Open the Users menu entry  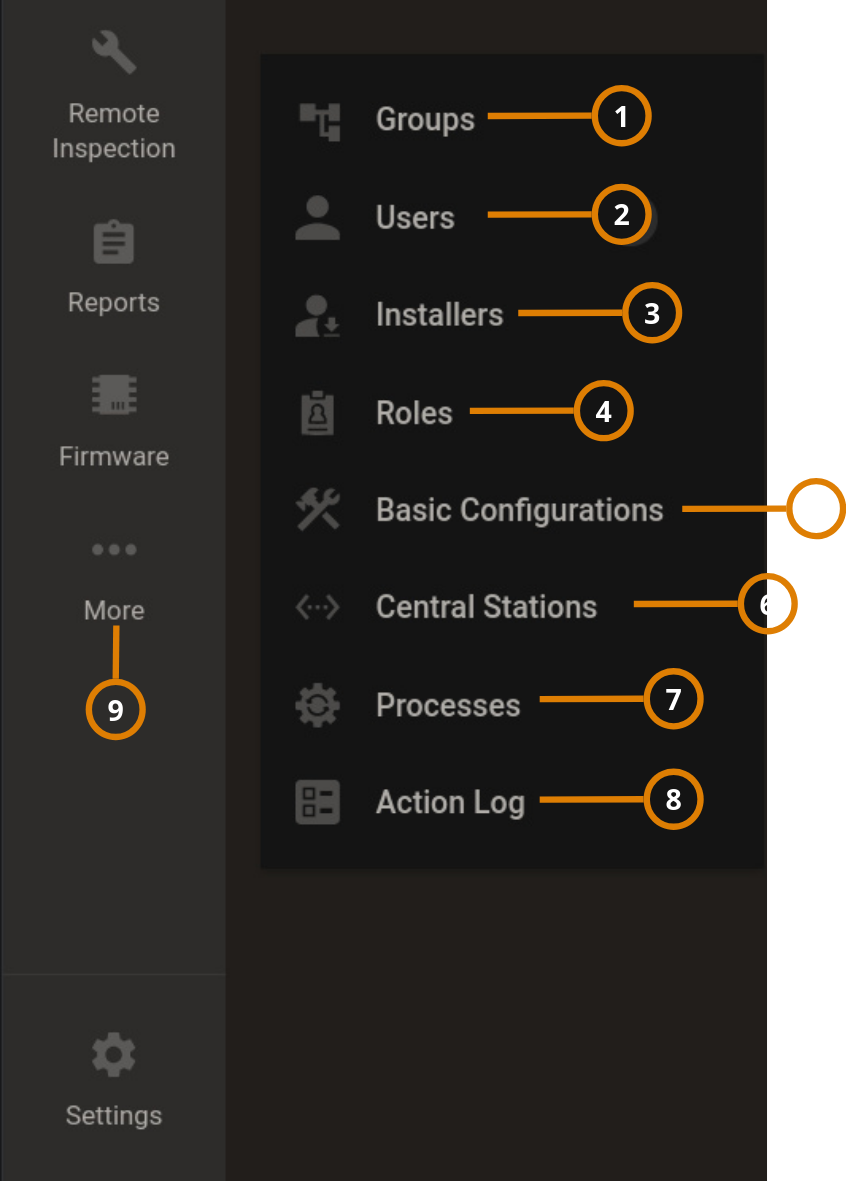pos(414,217)
